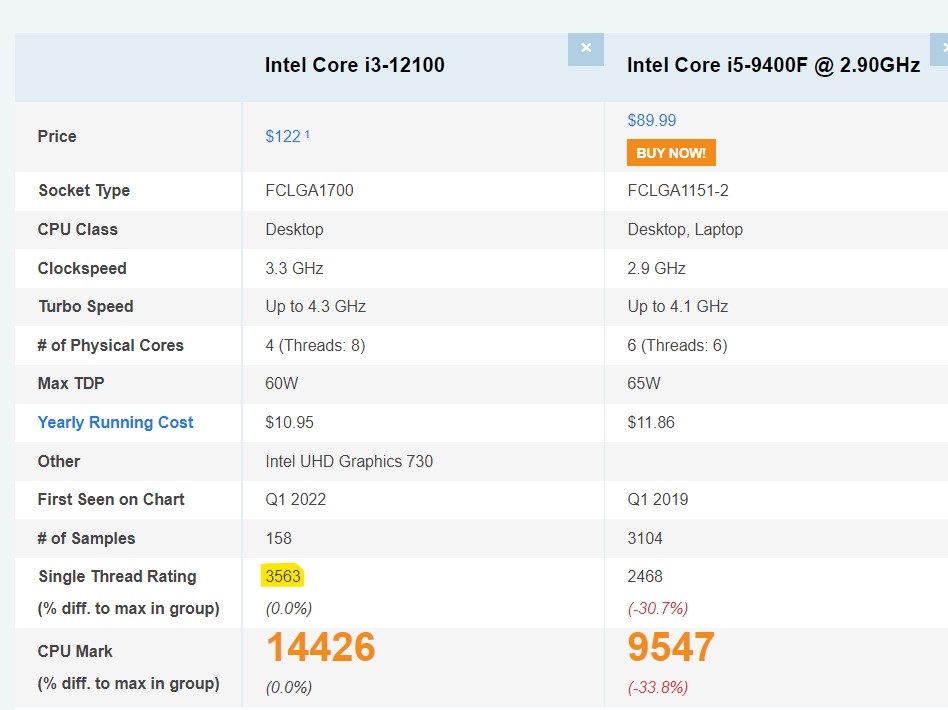Click the Socket Type row label
The height and width of the screenshot is (710, 948).
84,191
